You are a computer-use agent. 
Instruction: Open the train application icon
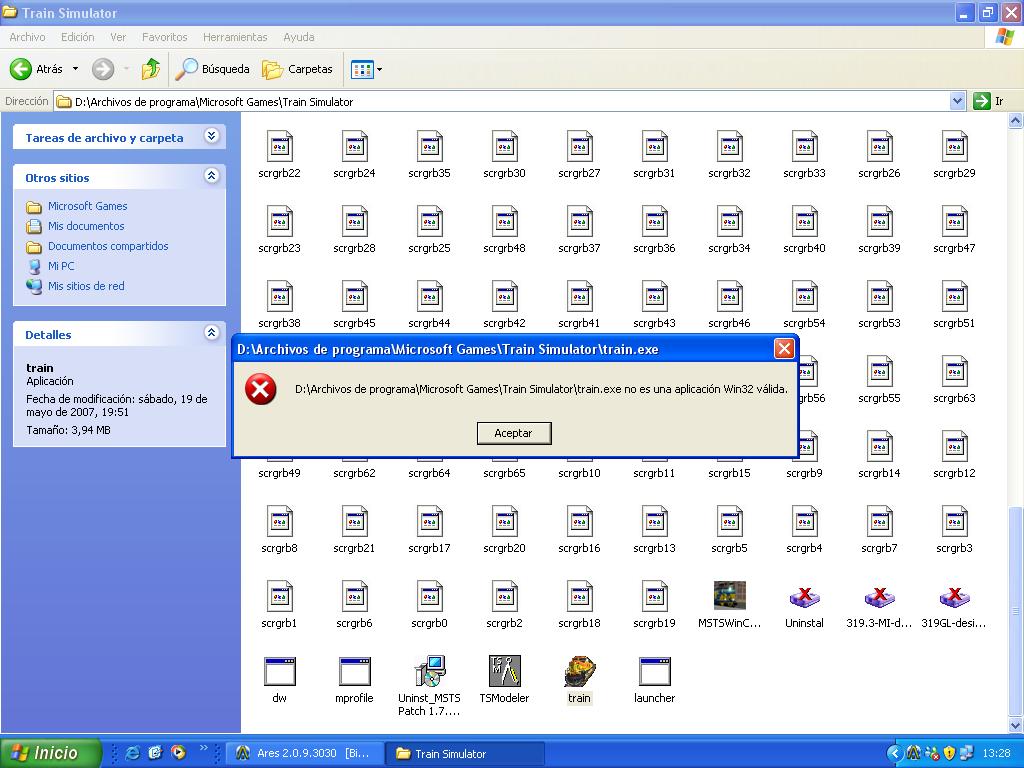(579, 672)
